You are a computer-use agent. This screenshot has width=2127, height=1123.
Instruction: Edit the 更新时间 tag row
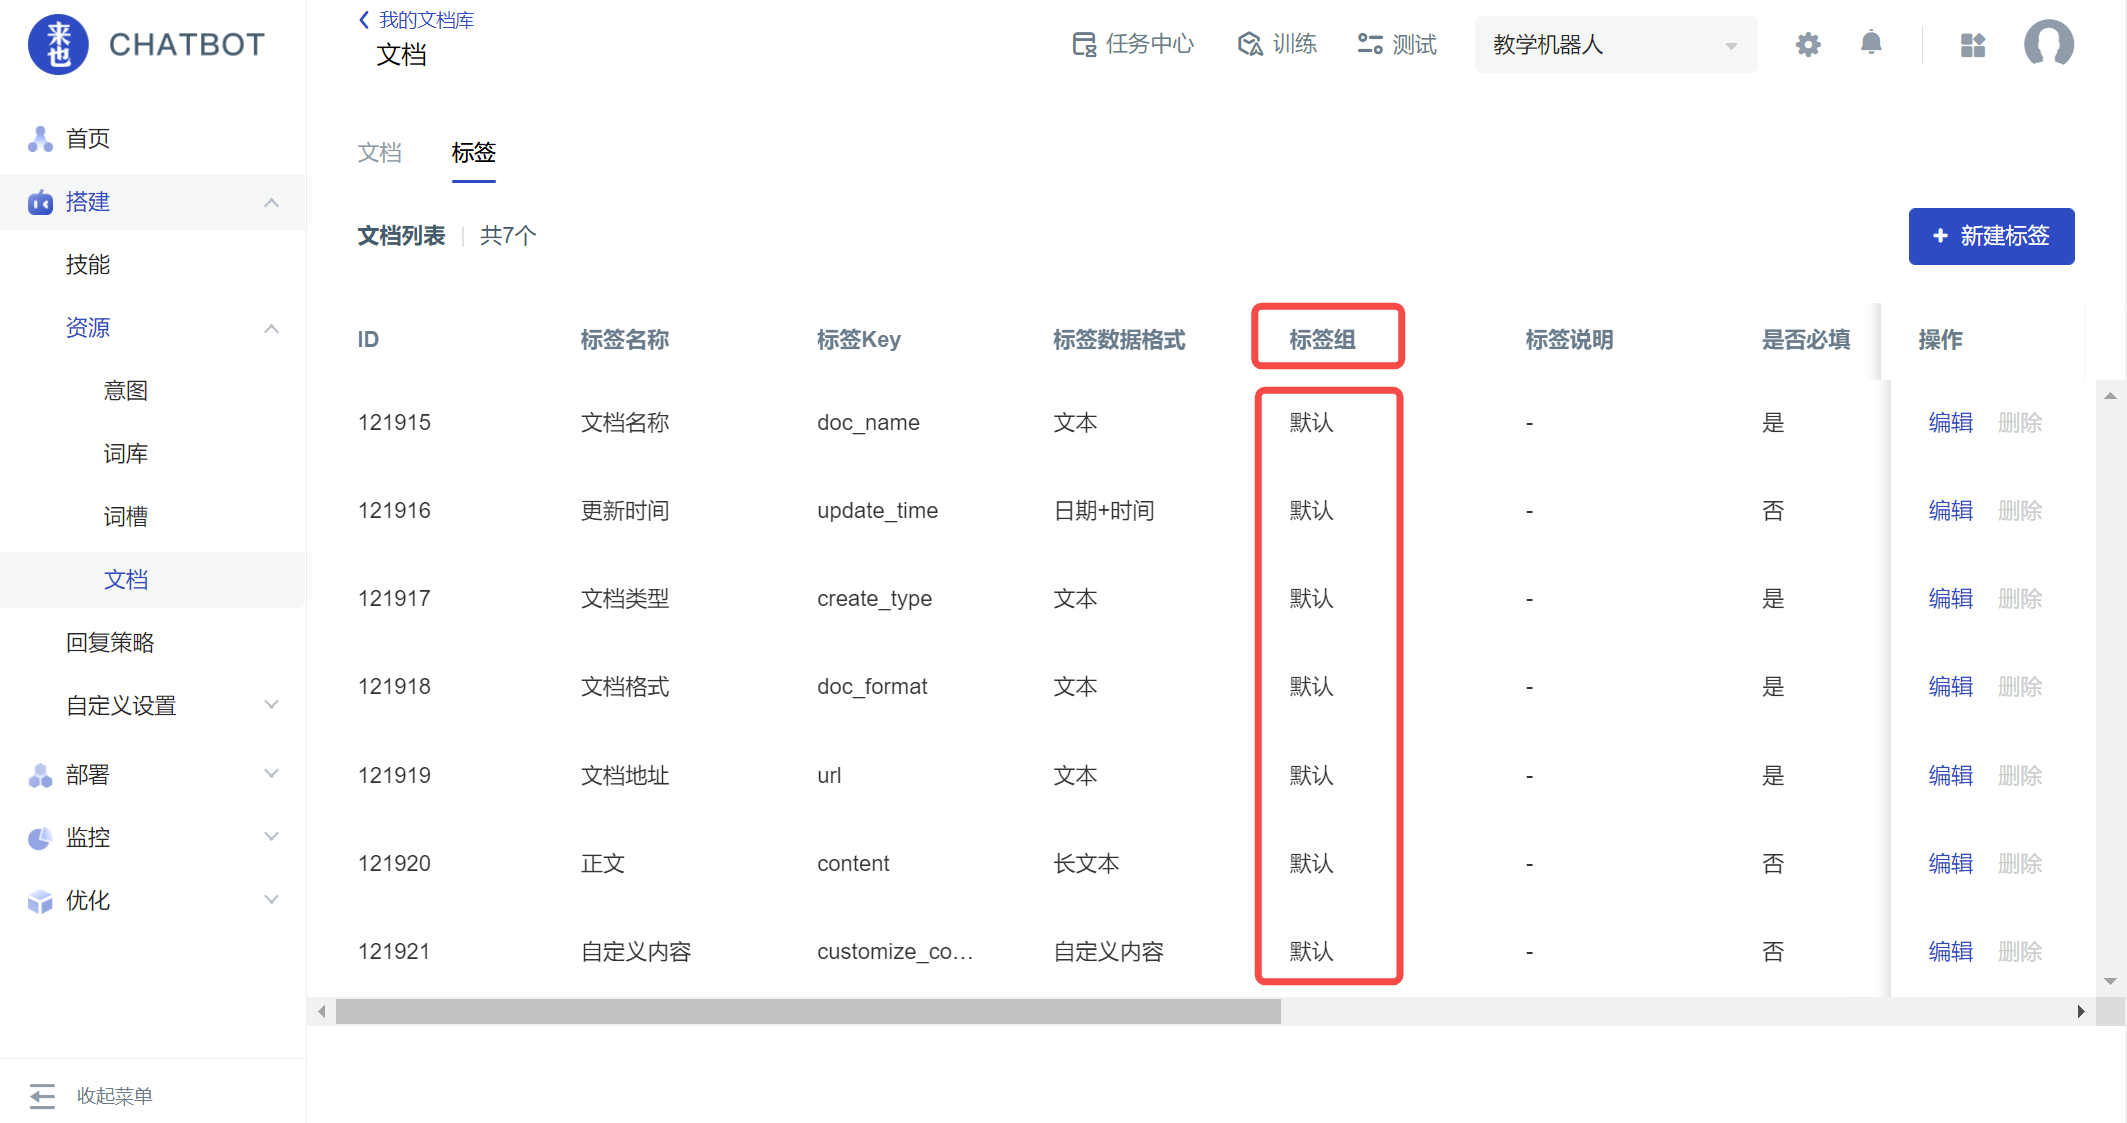[1950, 511]
